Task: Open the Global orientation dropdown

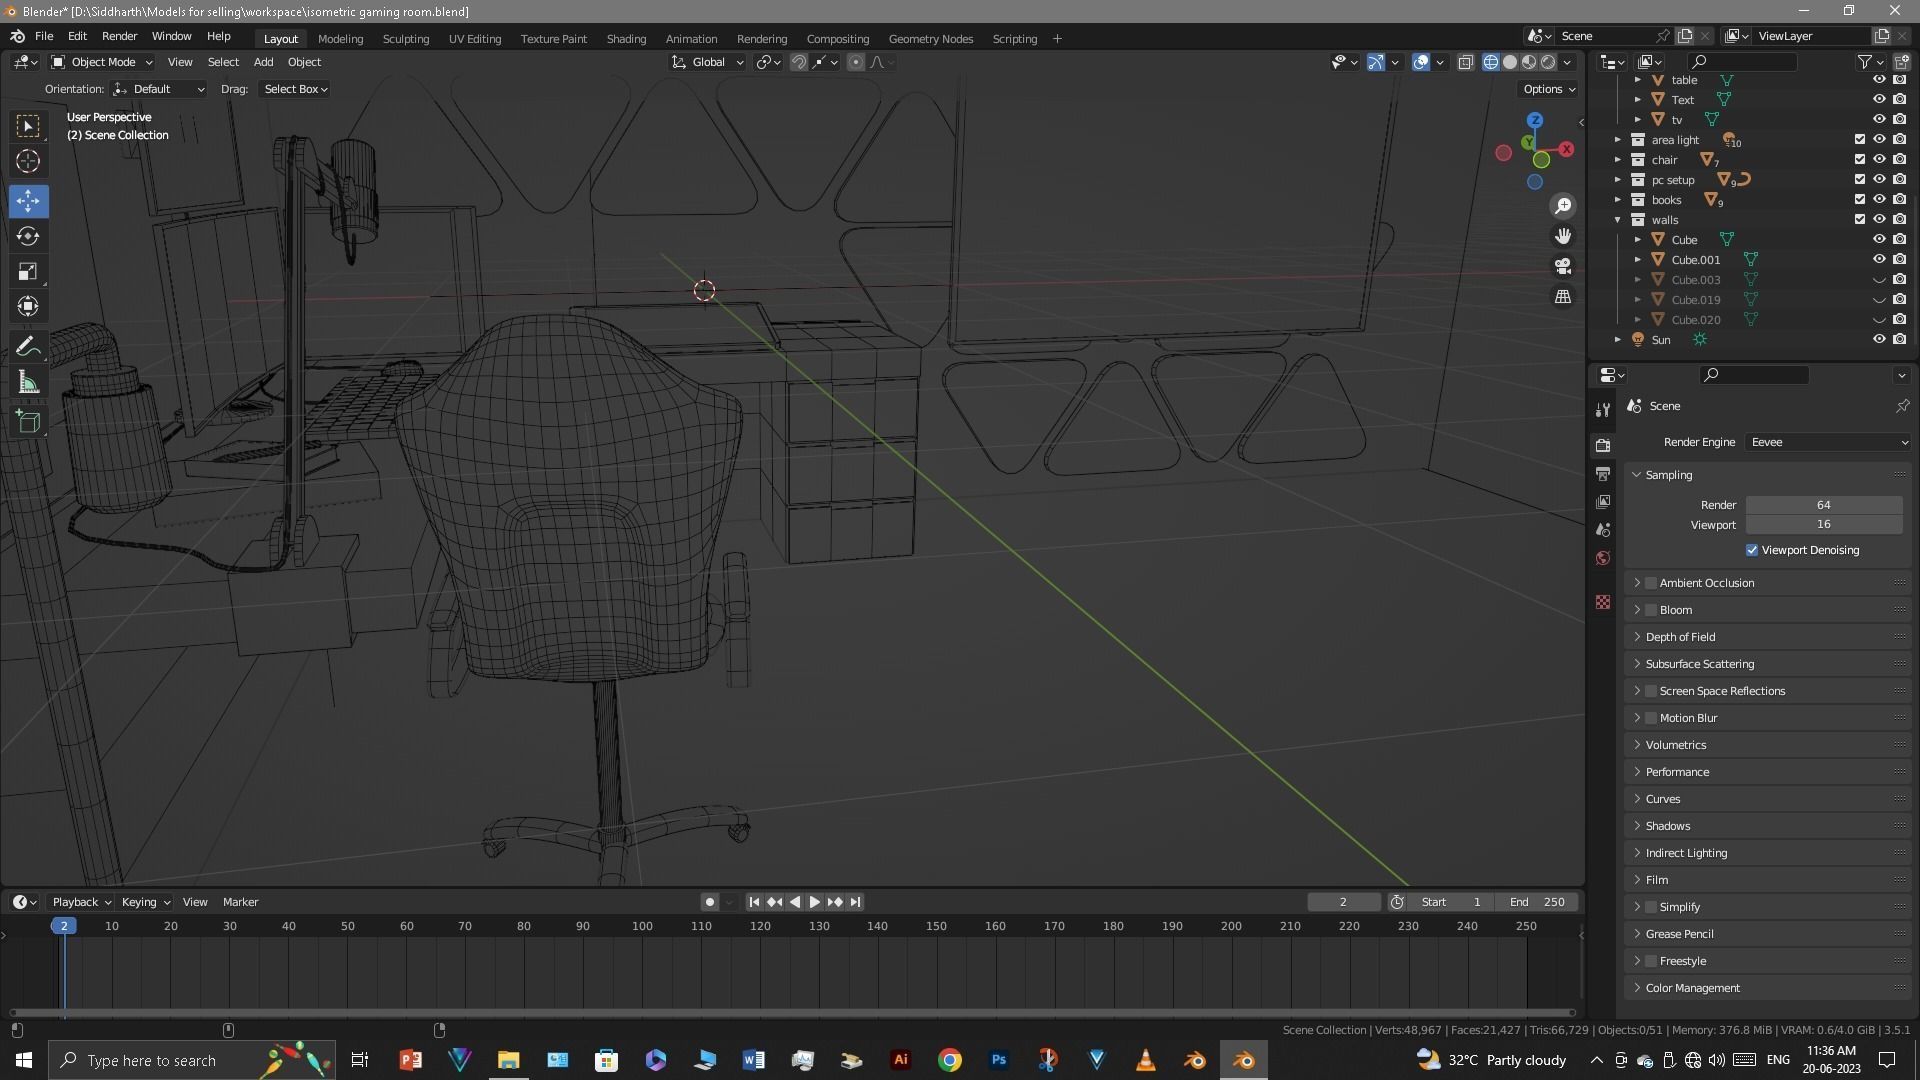Action: pos(708,62)
